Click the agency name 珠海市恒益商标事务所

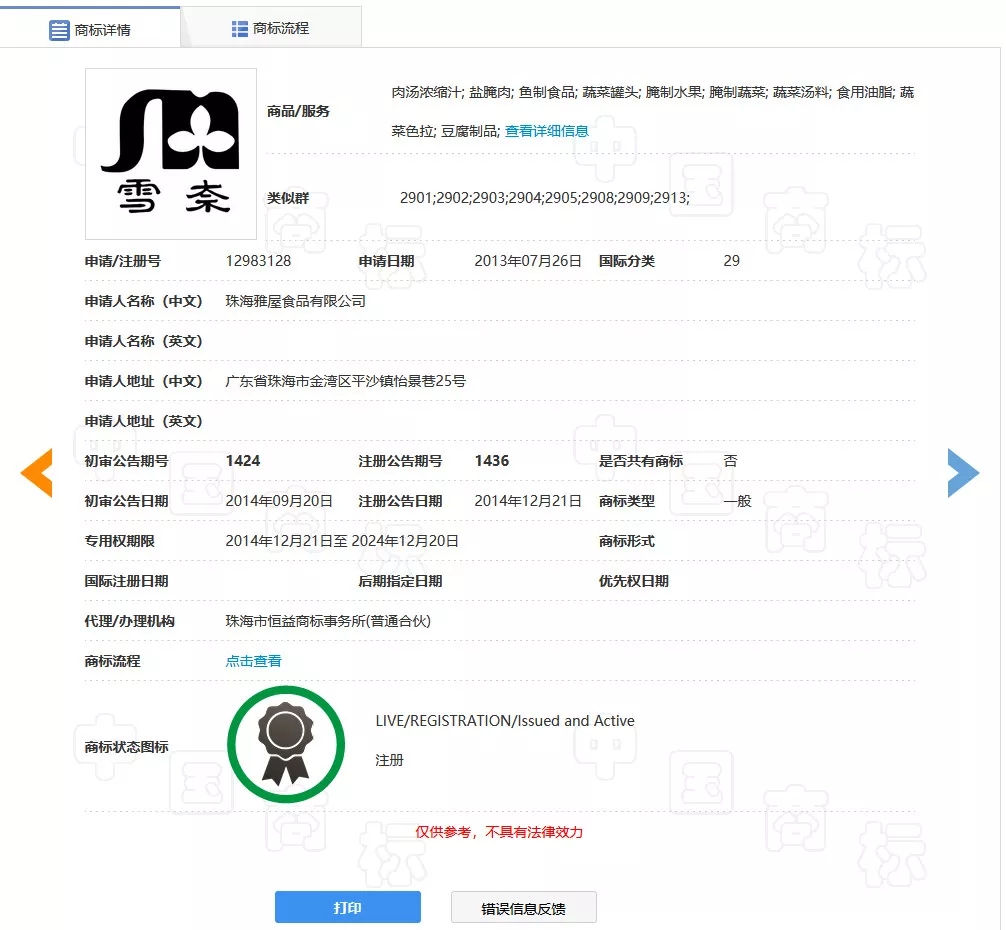pyautogui.click(x=328, y=621)
